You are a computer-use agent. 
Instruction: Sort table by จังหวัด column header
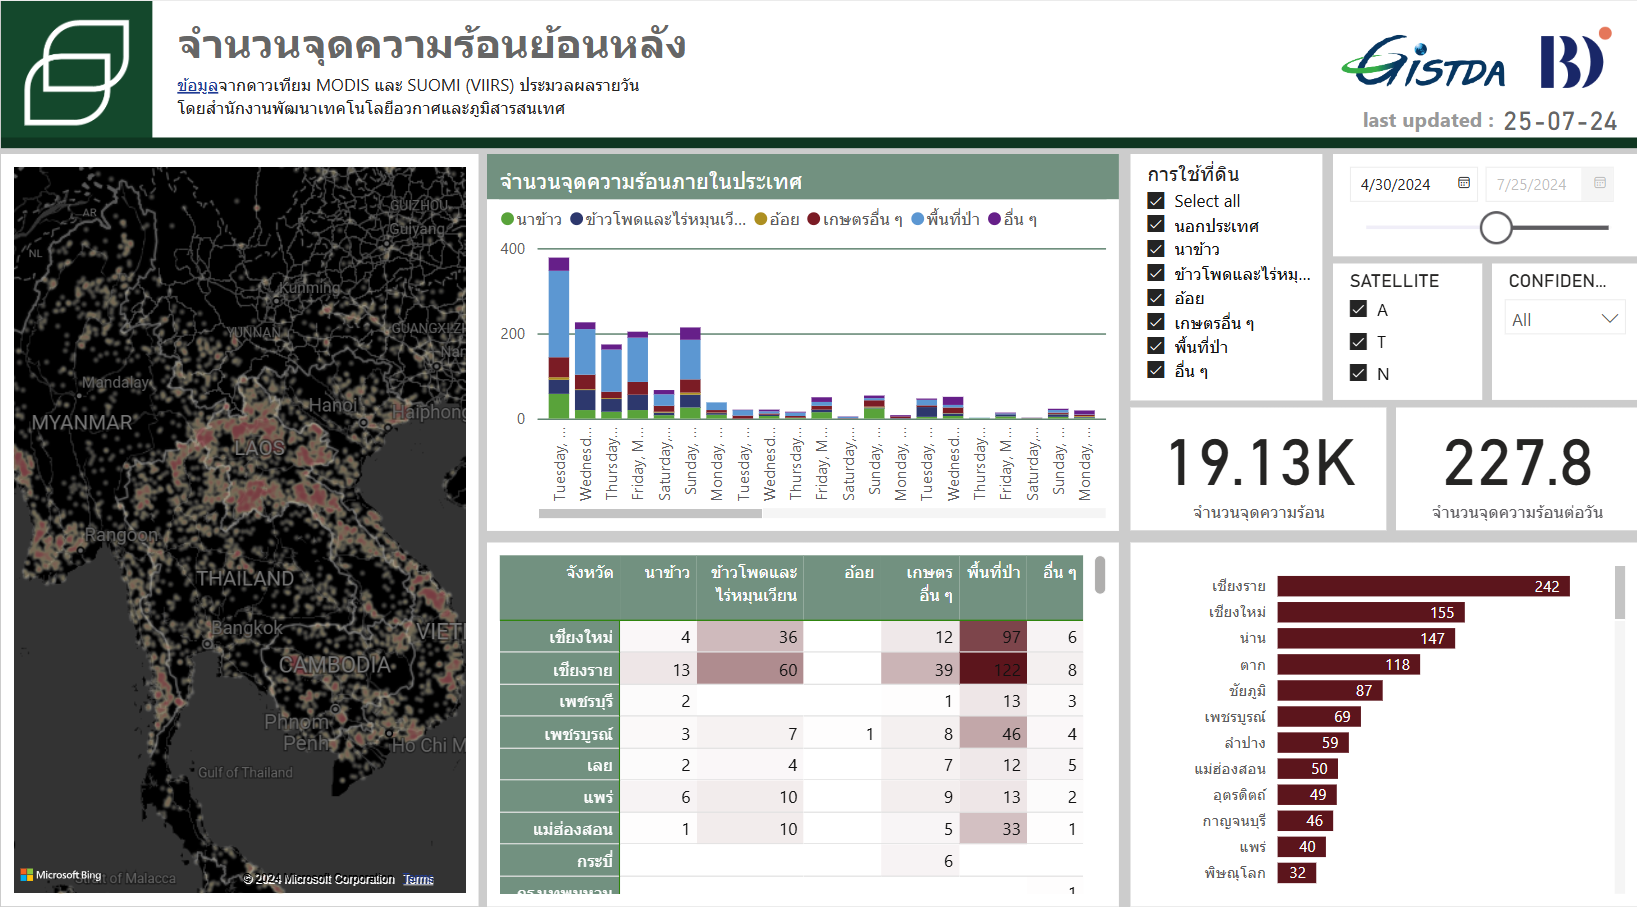[589, 572]
